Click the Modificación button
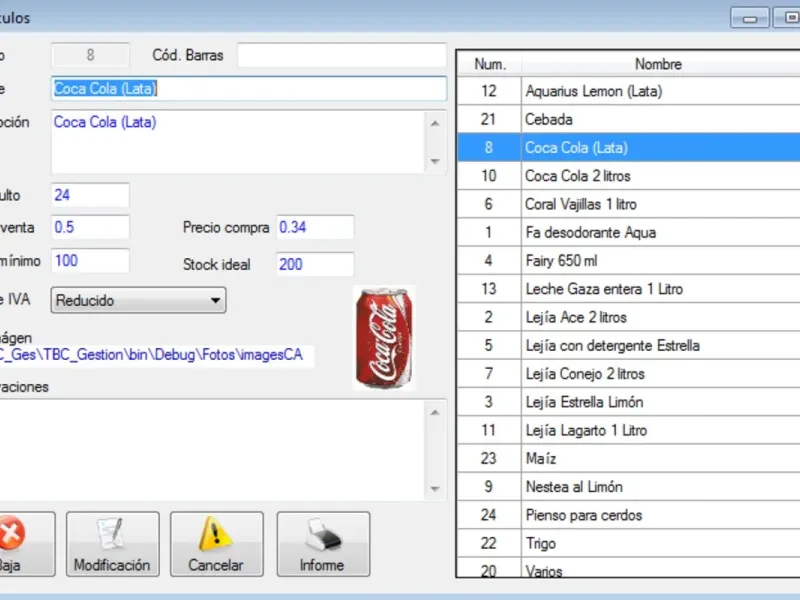Screen dimensions: 800x600 pos(112,544)
